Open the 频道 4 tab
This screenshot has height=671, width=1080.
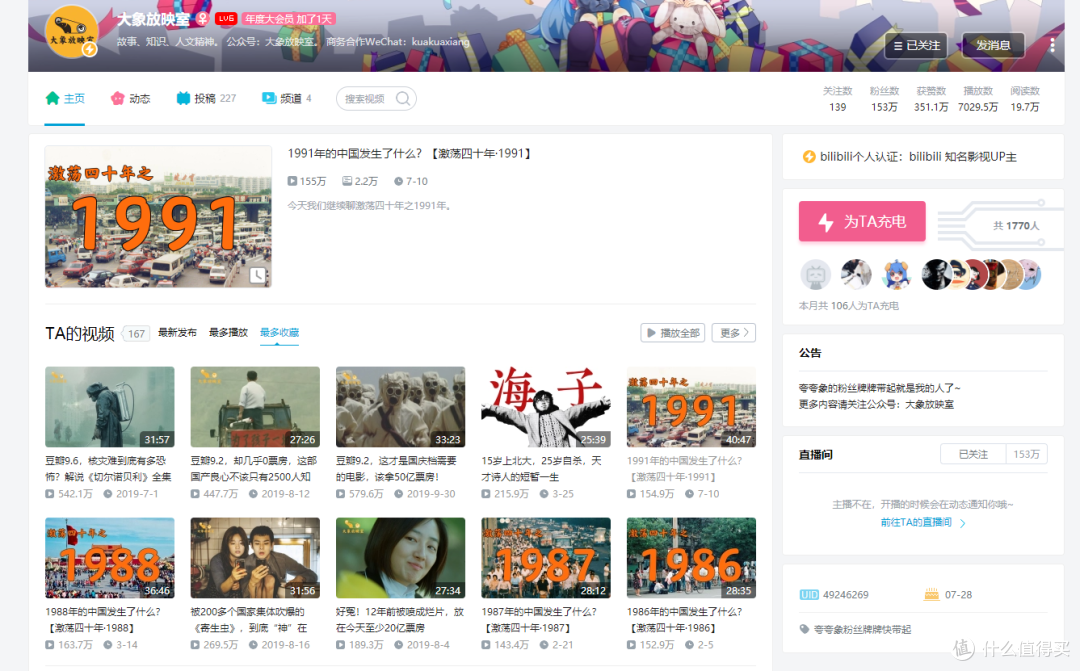287,99
